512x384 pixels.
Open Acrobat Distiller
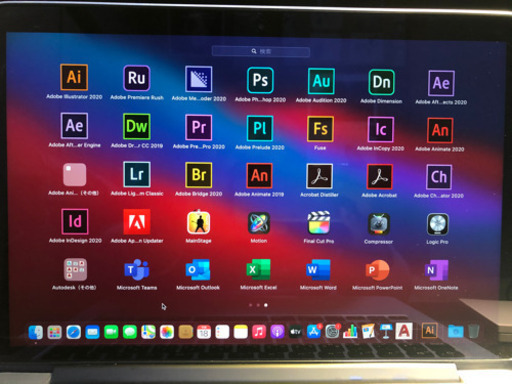(319, 177)
